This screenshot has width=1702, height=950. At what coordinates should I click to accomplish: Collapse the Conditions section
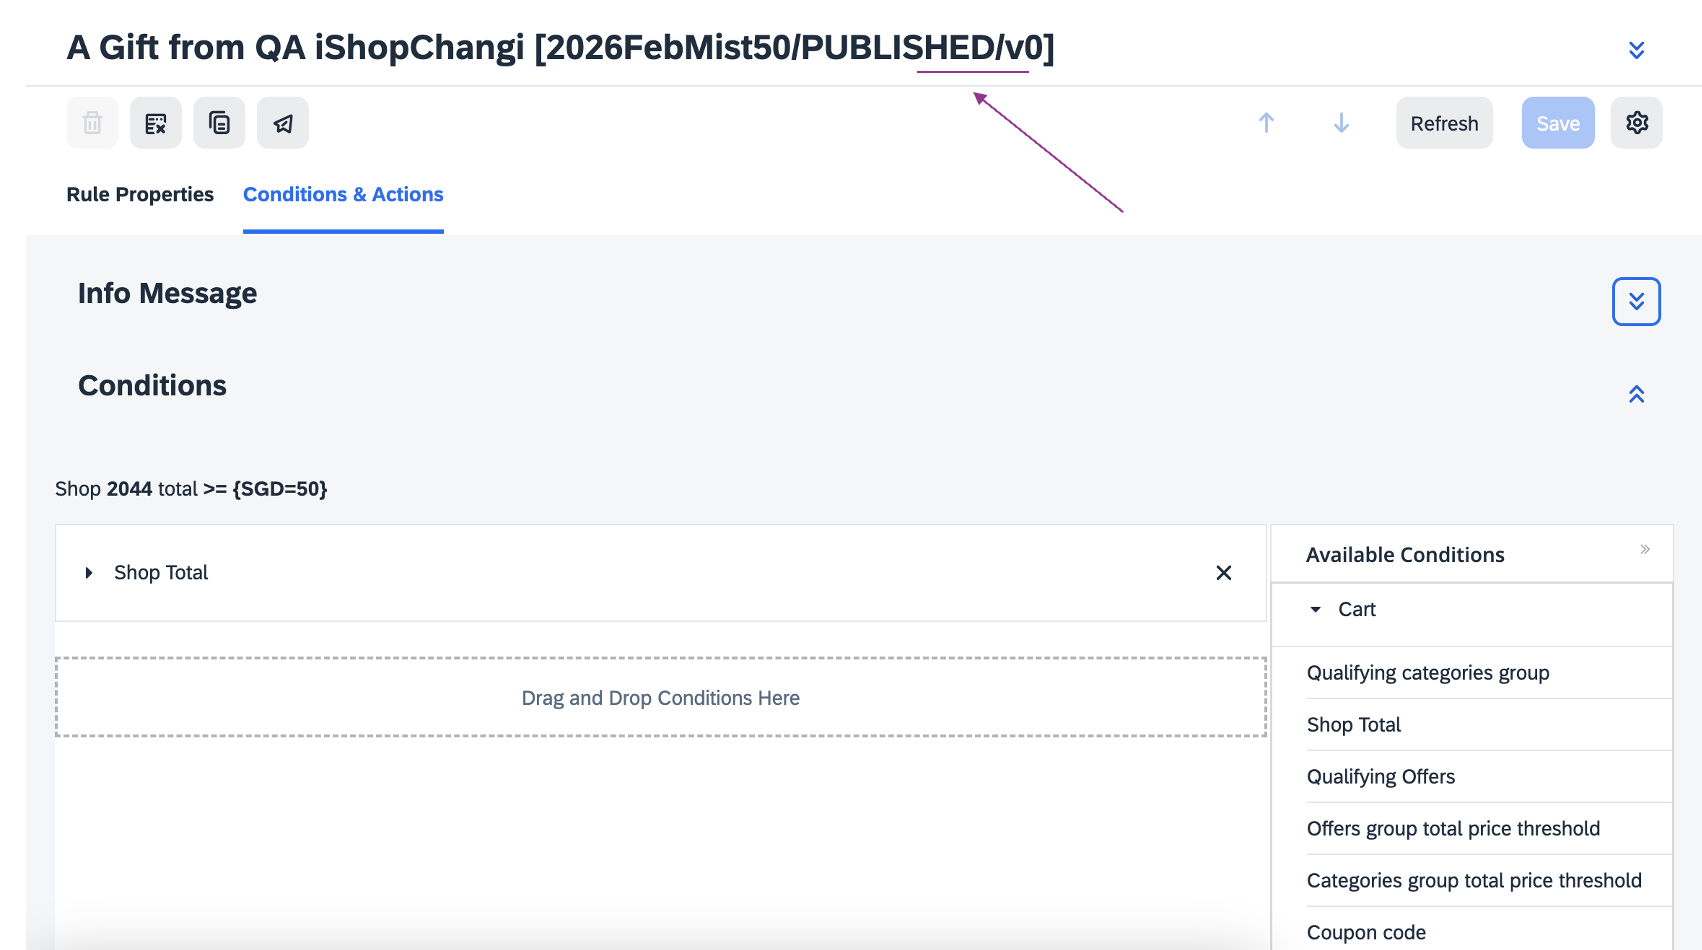1636,394
